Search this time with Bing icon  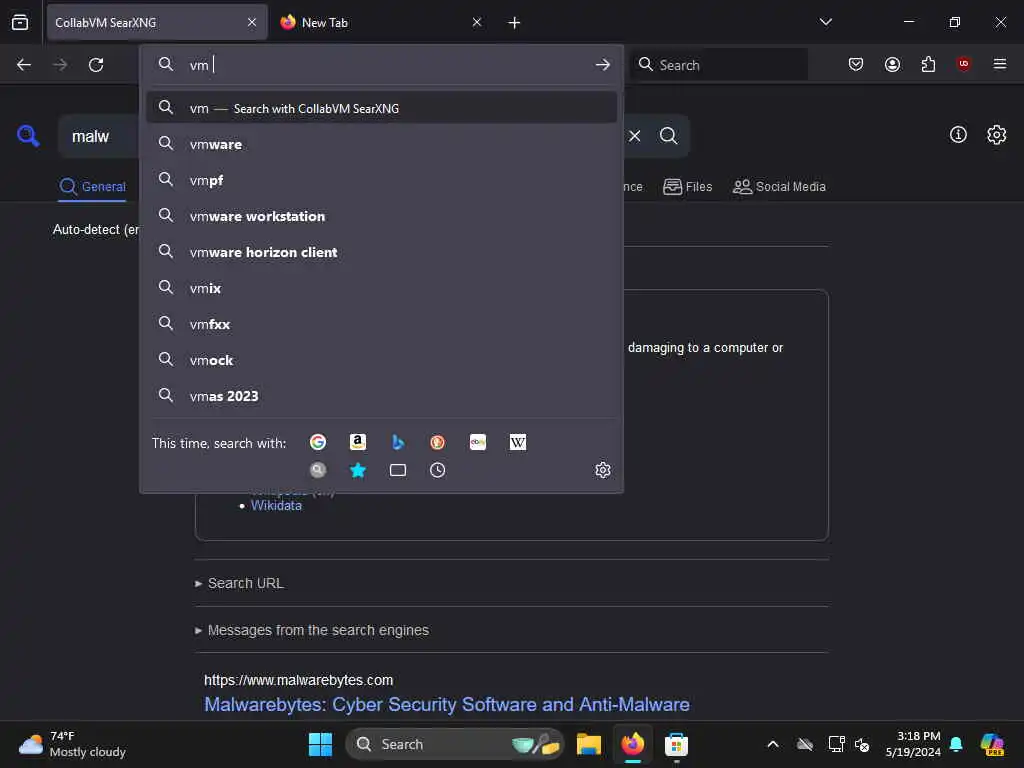(x=398, y=442)
